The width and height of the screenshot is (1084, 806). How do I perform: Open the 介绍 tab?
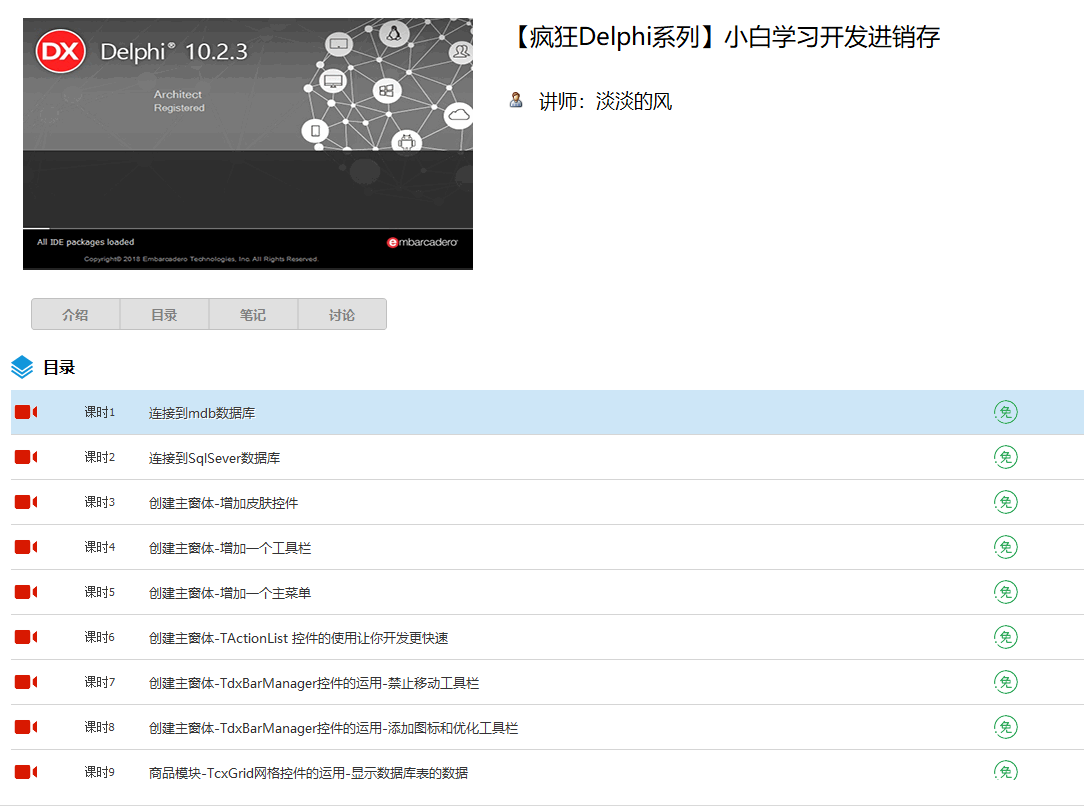coord(75,315)
